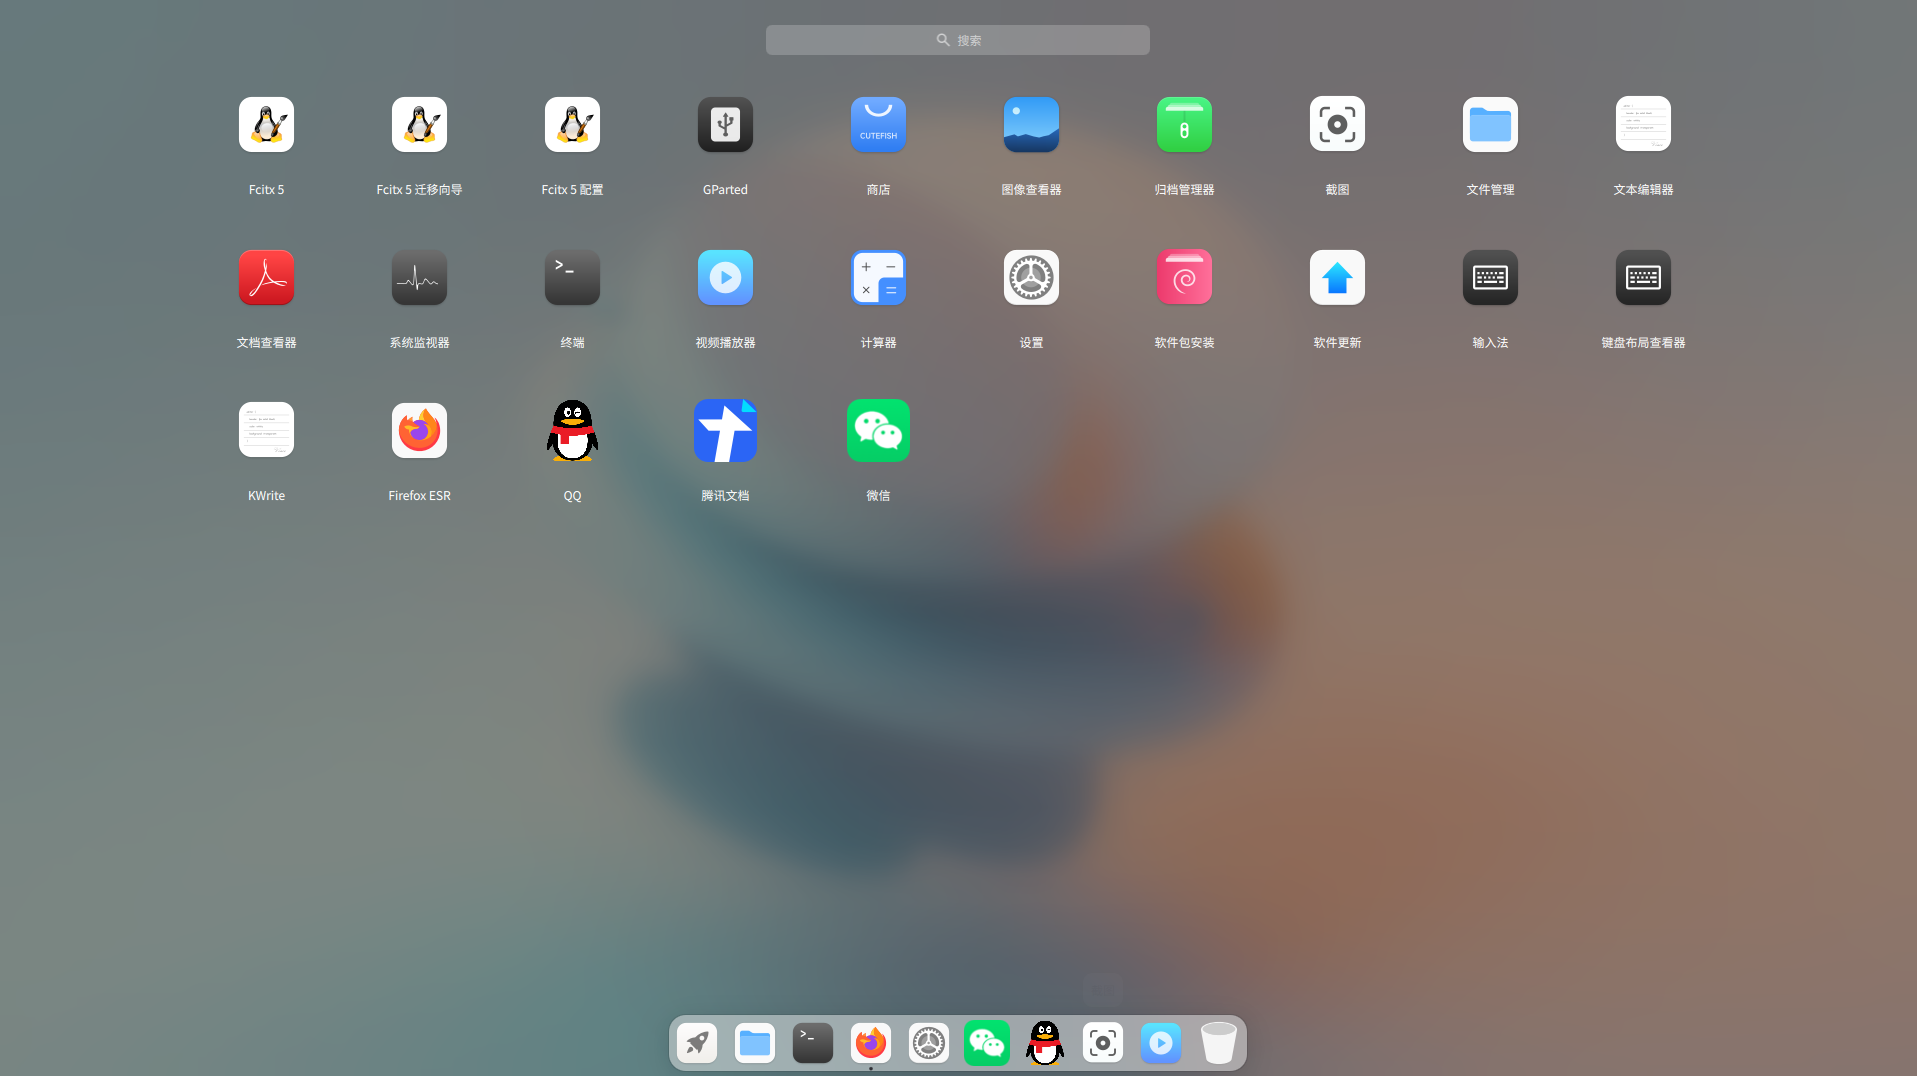
Task: Open 视频播放器 video player in grid
Action: (725, 278)
